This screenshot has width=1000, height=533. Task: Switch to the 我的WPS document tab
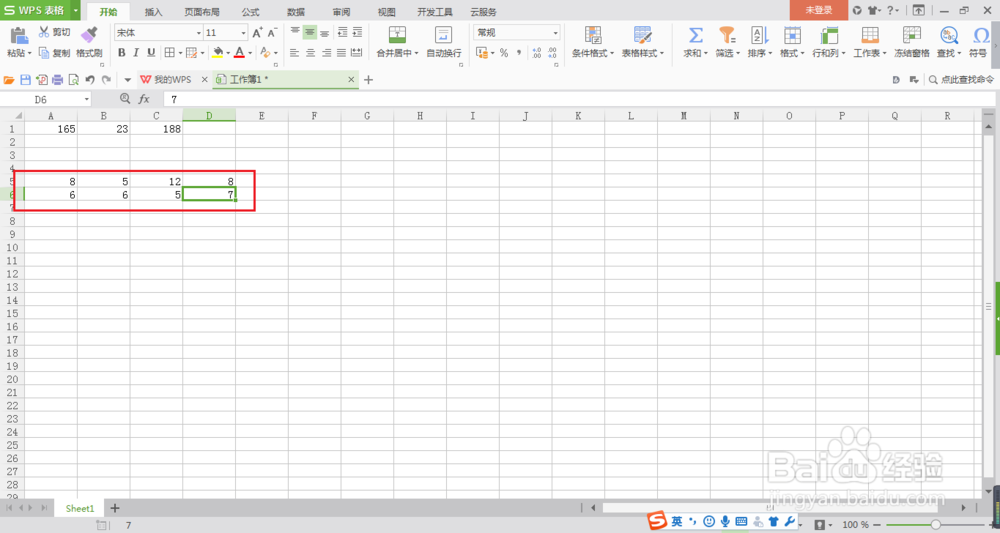point(173,80)
